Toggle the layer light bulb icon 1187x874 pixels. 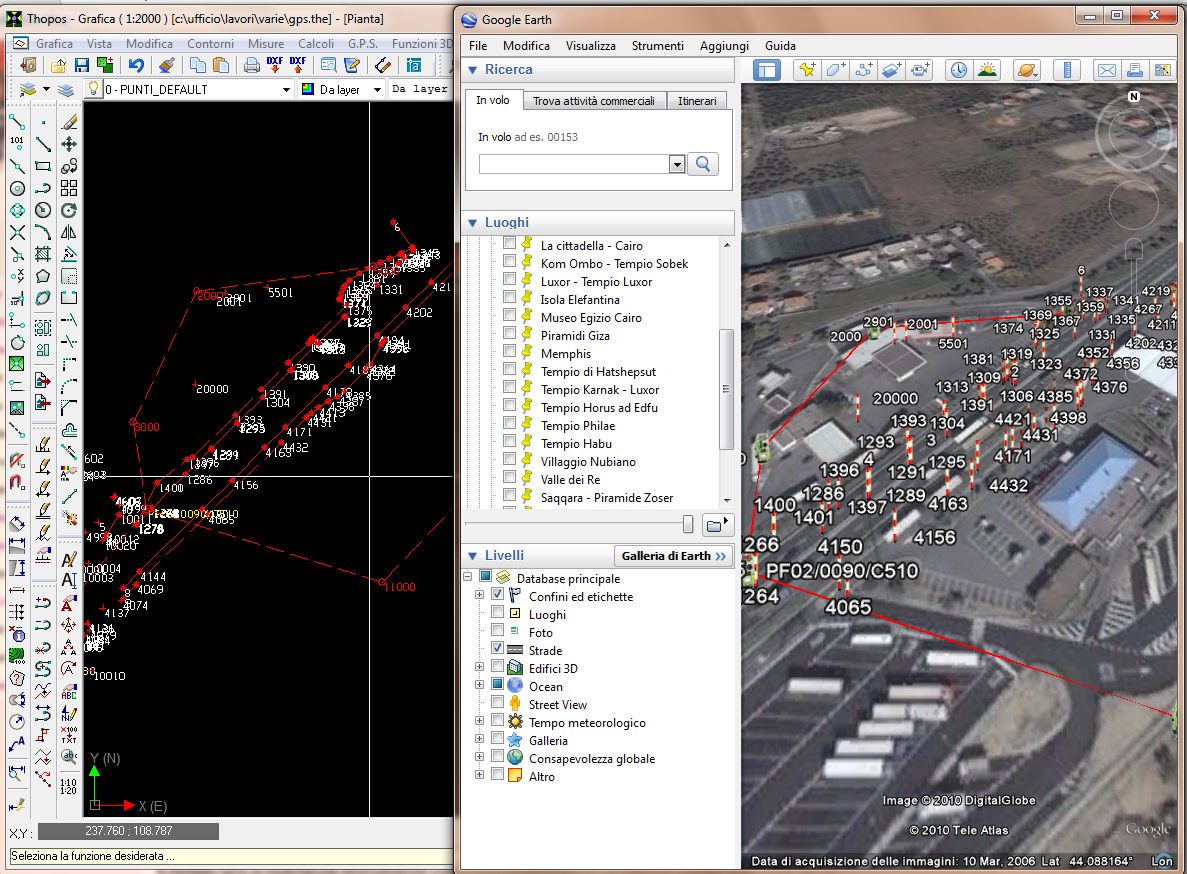coord(93,89)
